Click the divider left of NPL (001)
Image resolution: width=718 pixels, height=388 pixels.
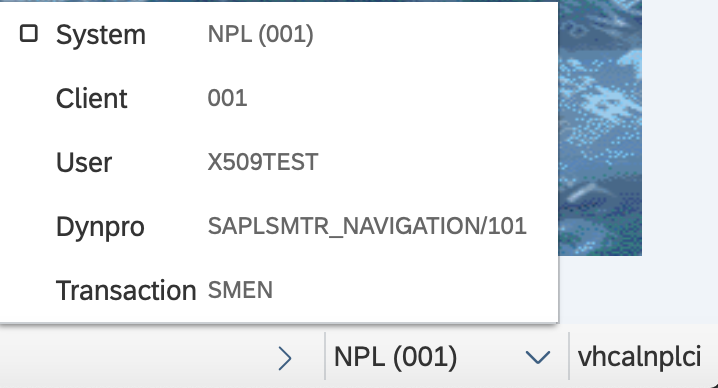coord(325,356)
